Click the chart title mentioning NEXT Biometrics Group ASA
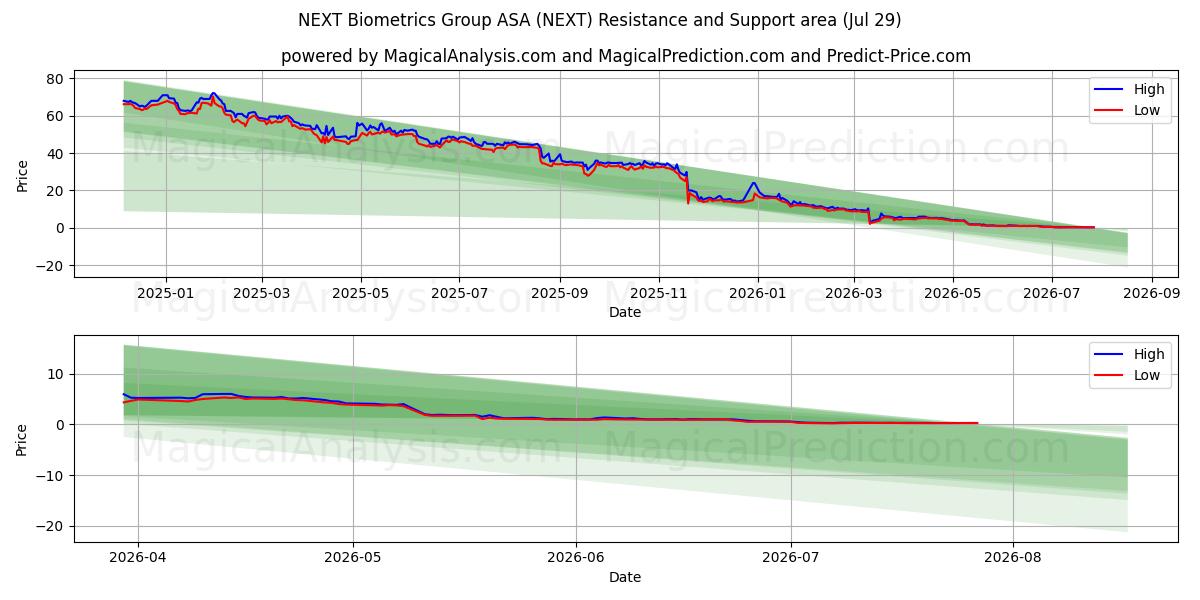 pos(600,20)
